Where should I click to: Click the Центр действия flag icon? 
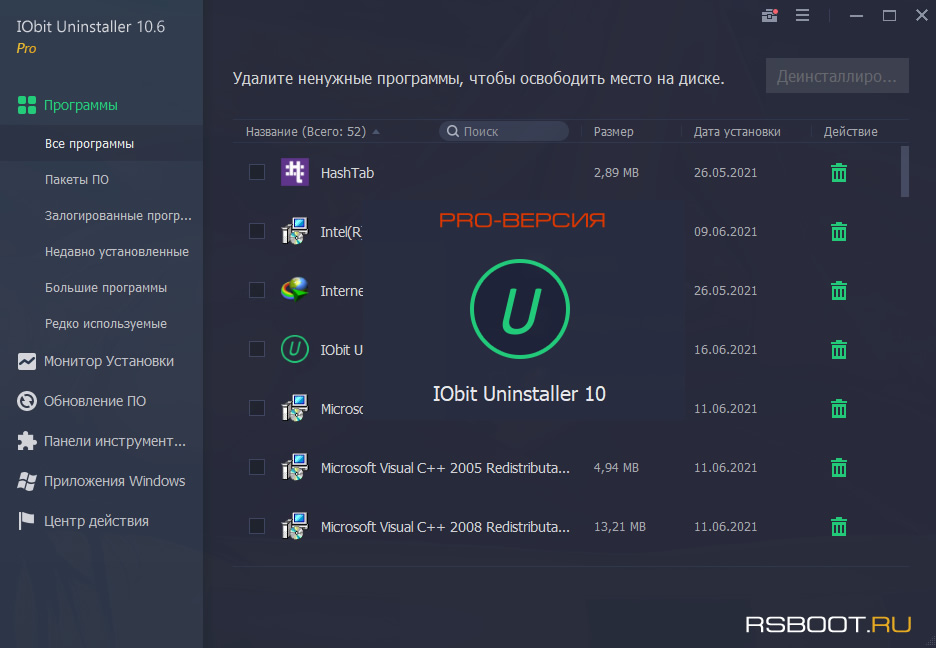(27, 521)
